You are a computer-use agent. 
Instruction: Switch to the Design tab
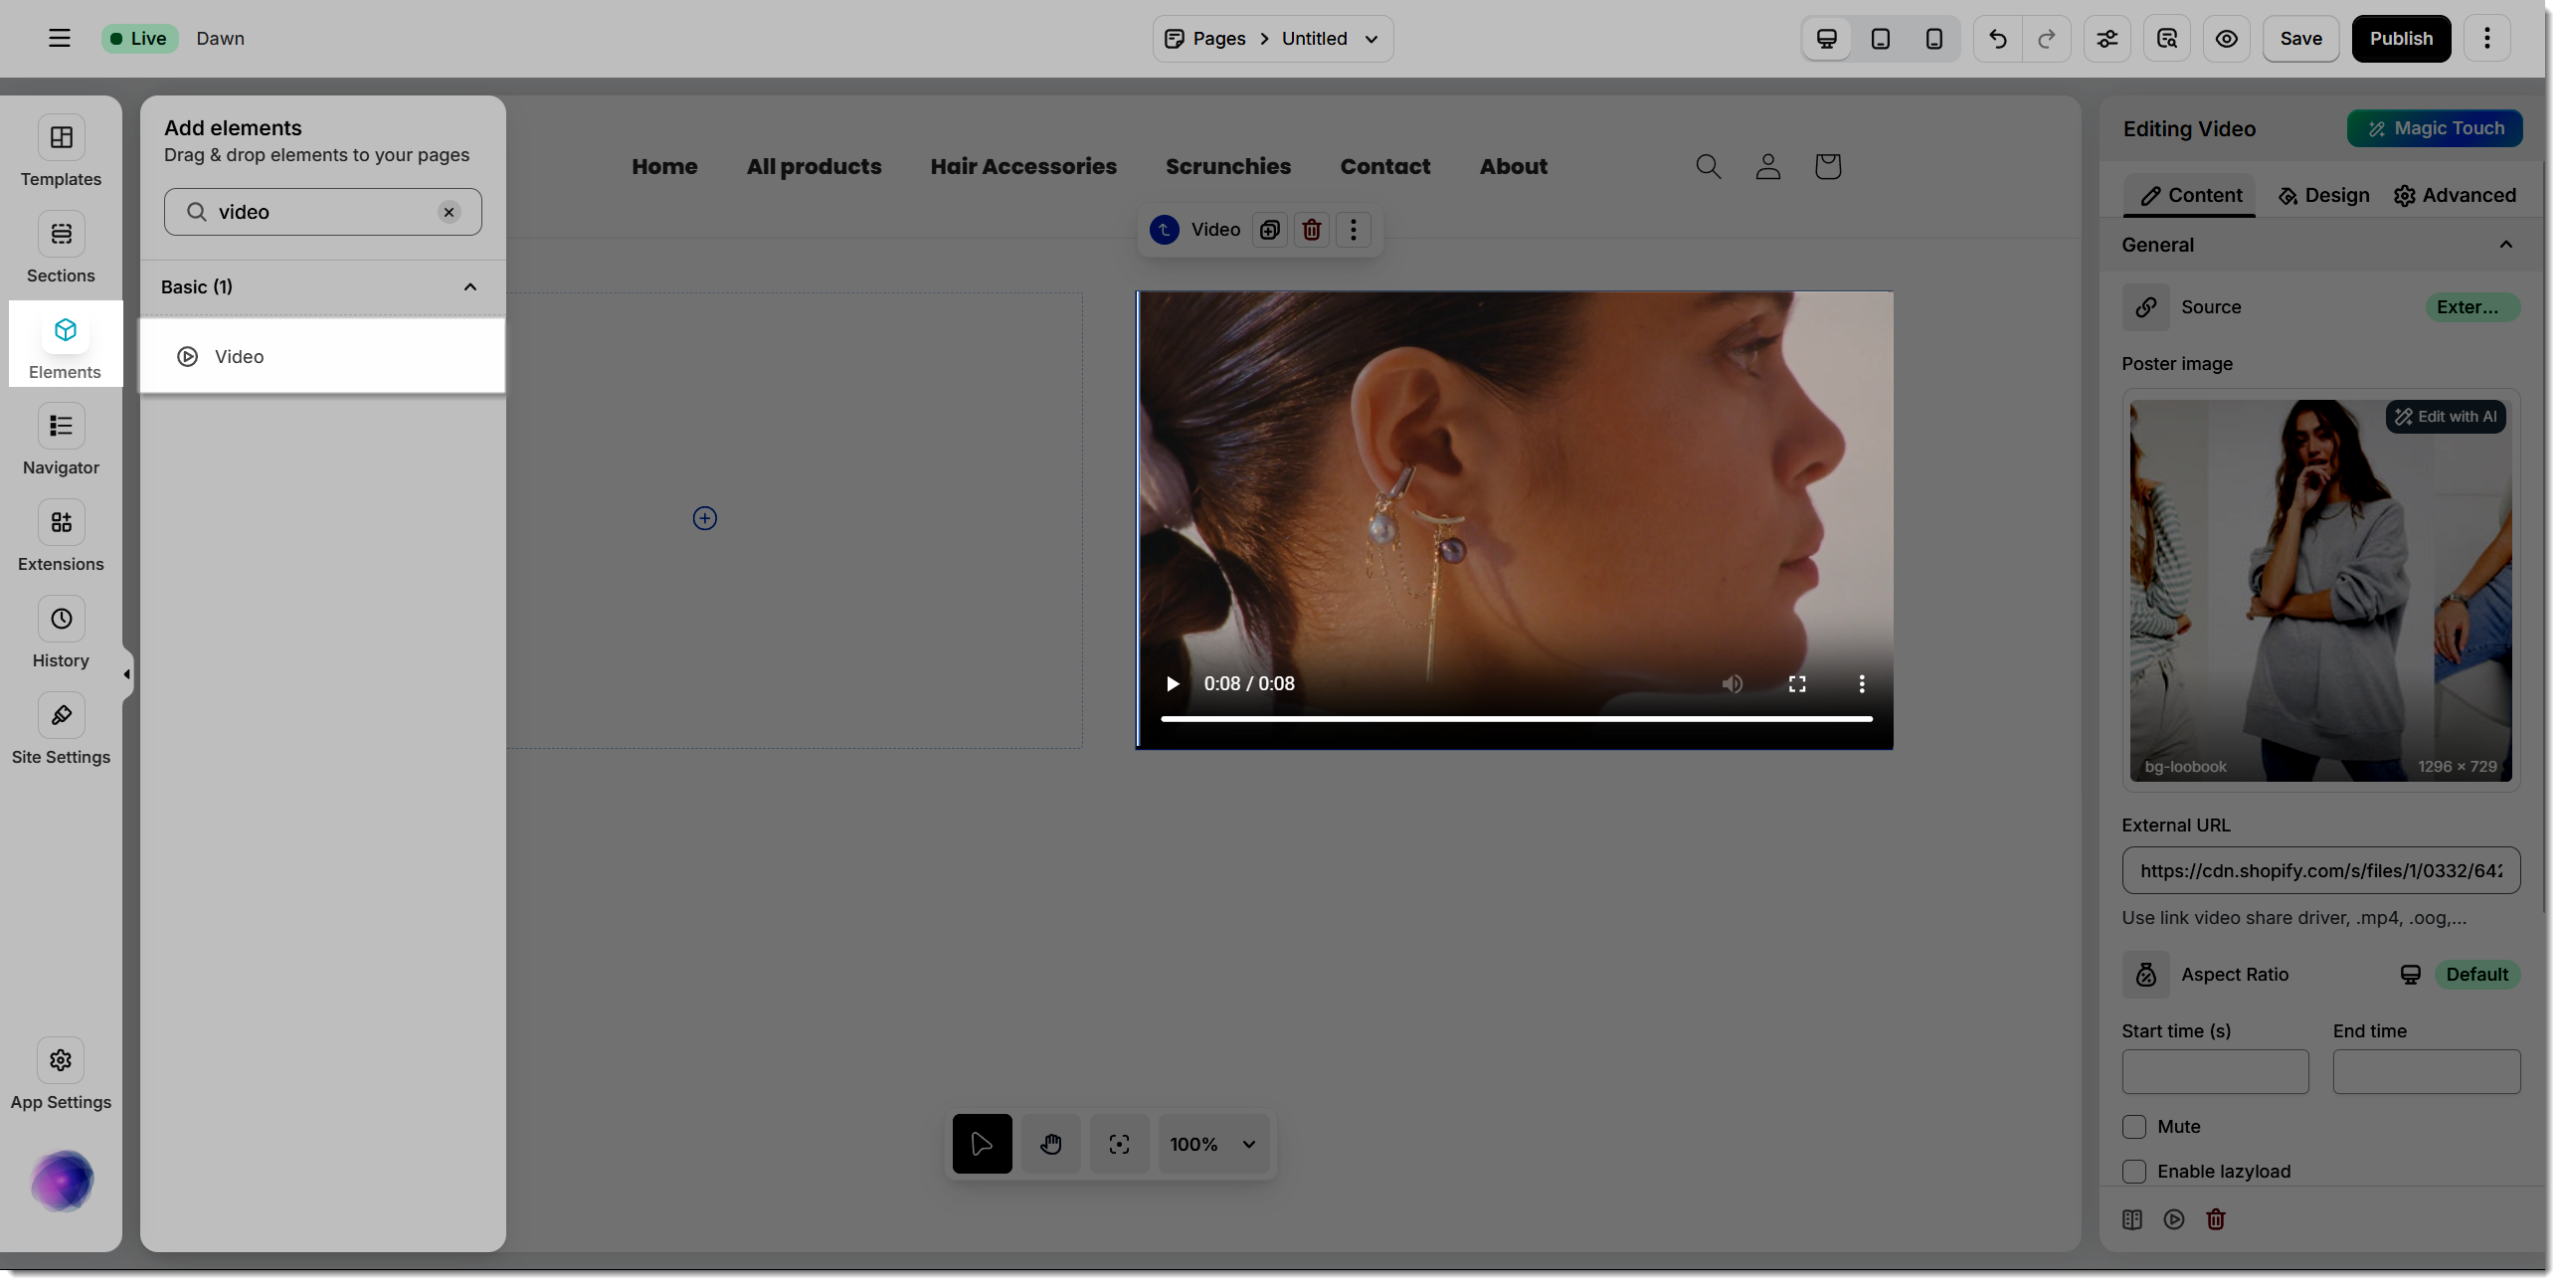point(2323,196)
